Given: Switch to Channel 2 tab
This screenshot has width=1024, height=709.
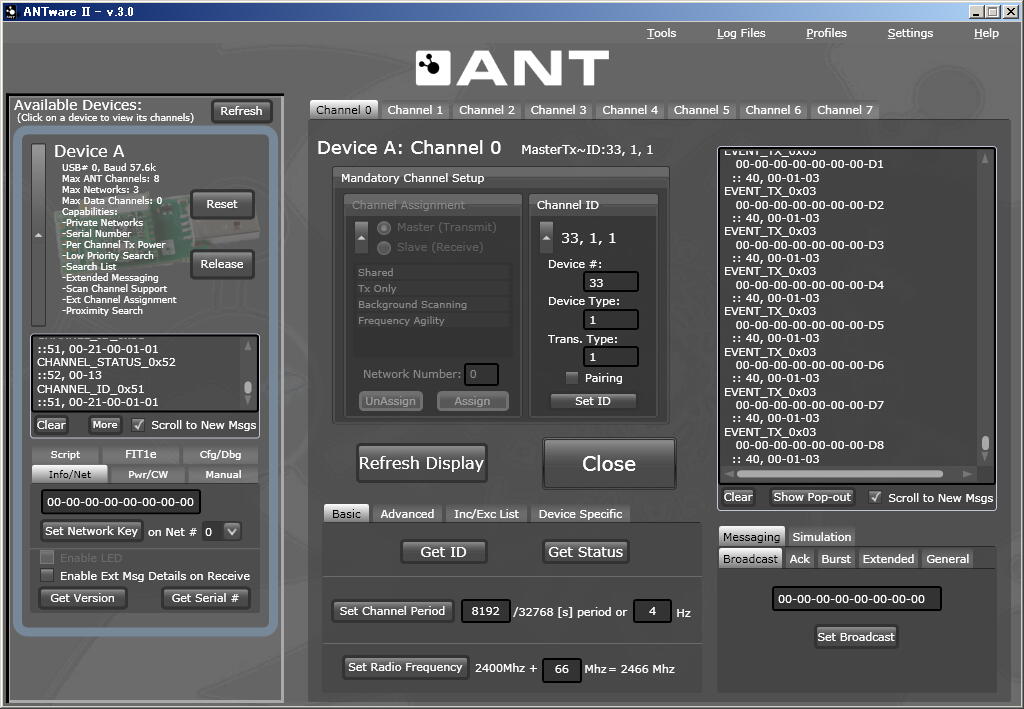Looking at the screenshot, I should [x=487, y=110].
